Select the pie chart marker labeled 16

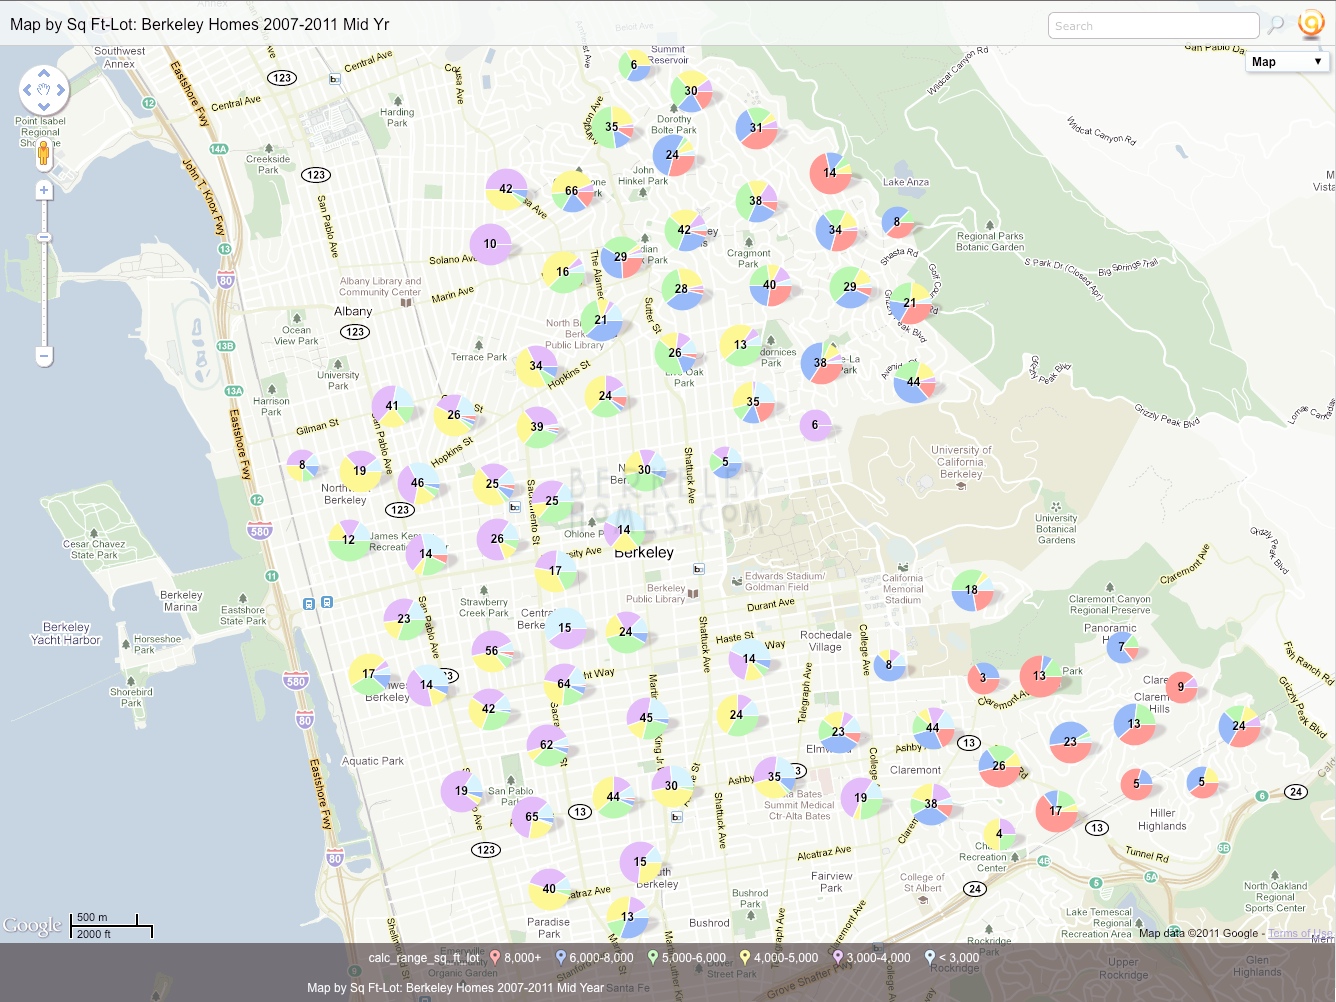pyautogui.click(x=563, y=272)
